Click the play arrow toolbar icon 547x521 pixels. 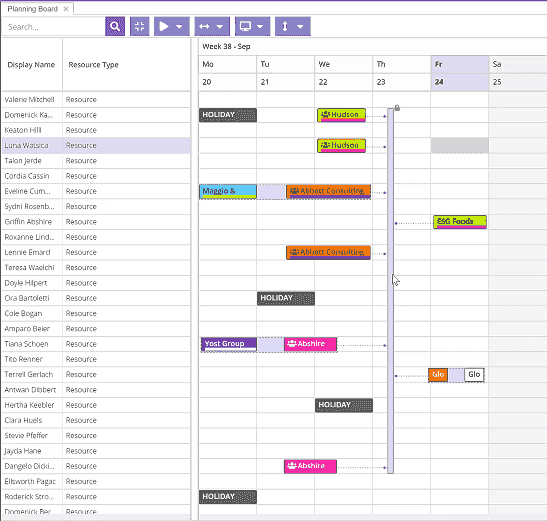(x=164, y=26)
